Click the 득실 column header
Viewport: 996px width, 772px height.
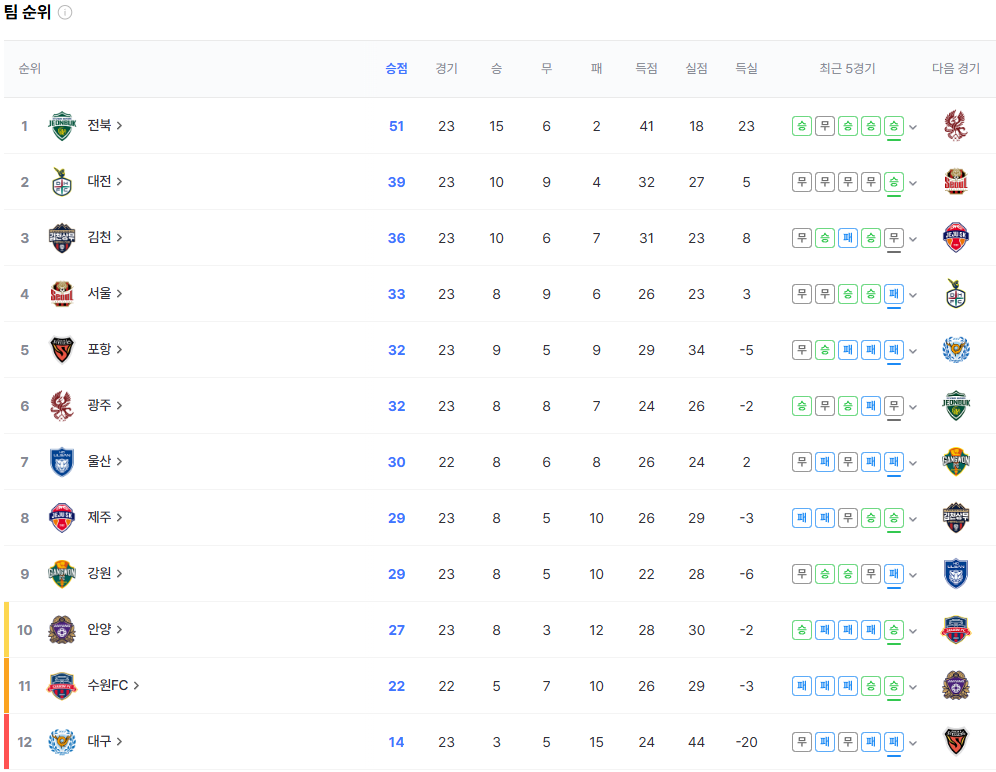coord(746,69)
